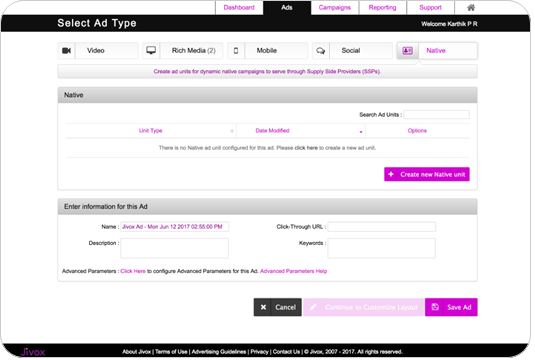Viewport: 535px width, 360px height.
Task: Choose the Social ad type
Action: (x=352, y=51)
